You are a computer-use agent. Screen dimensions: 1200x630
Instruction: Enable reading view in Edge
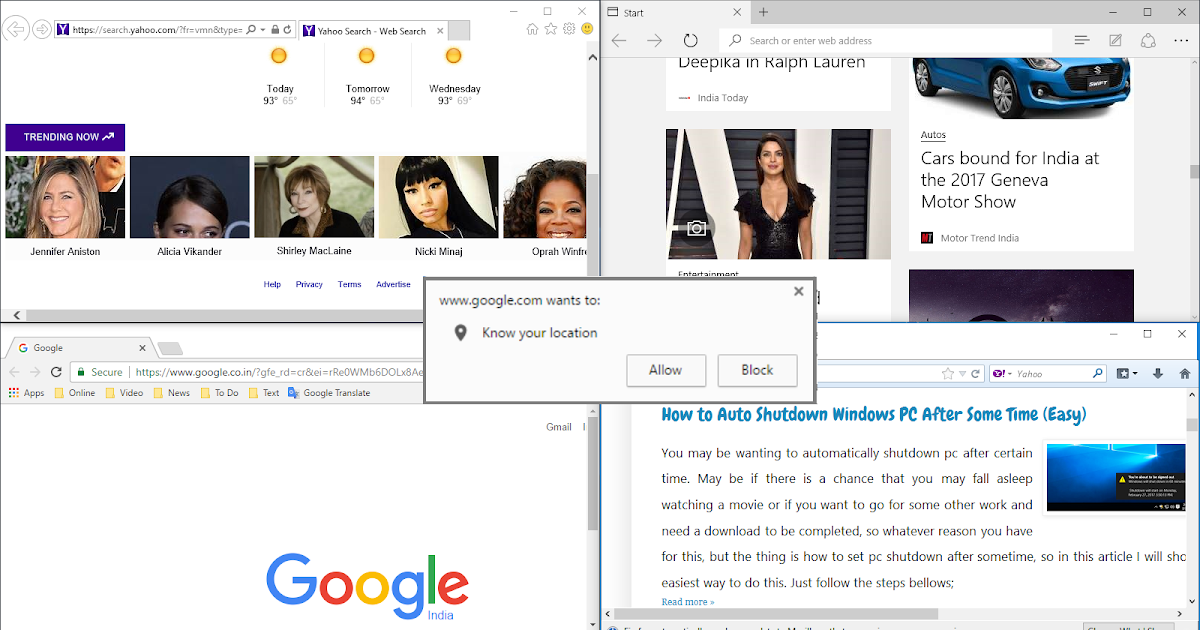(x=1082, y=40)
